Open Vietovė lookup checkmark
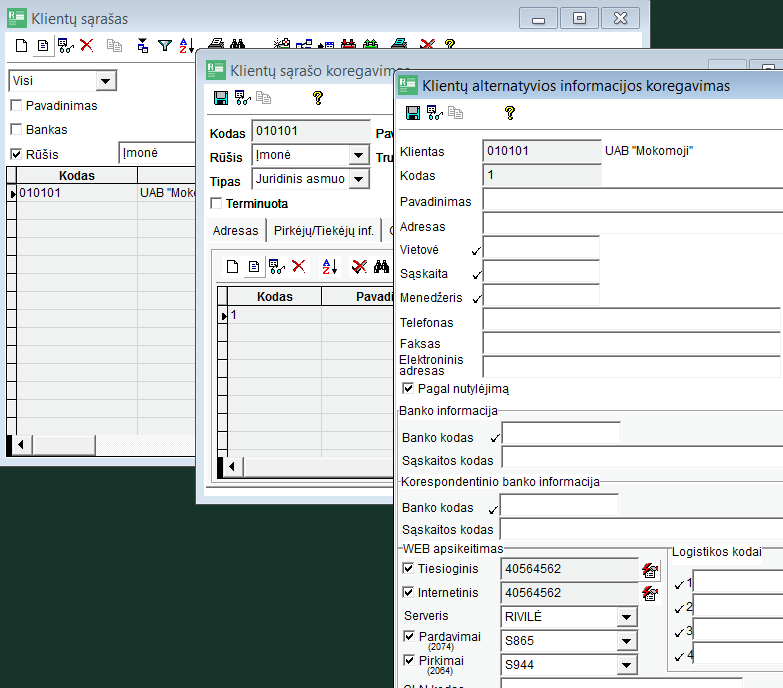The image size is (783, 688). tap(476, 251)
